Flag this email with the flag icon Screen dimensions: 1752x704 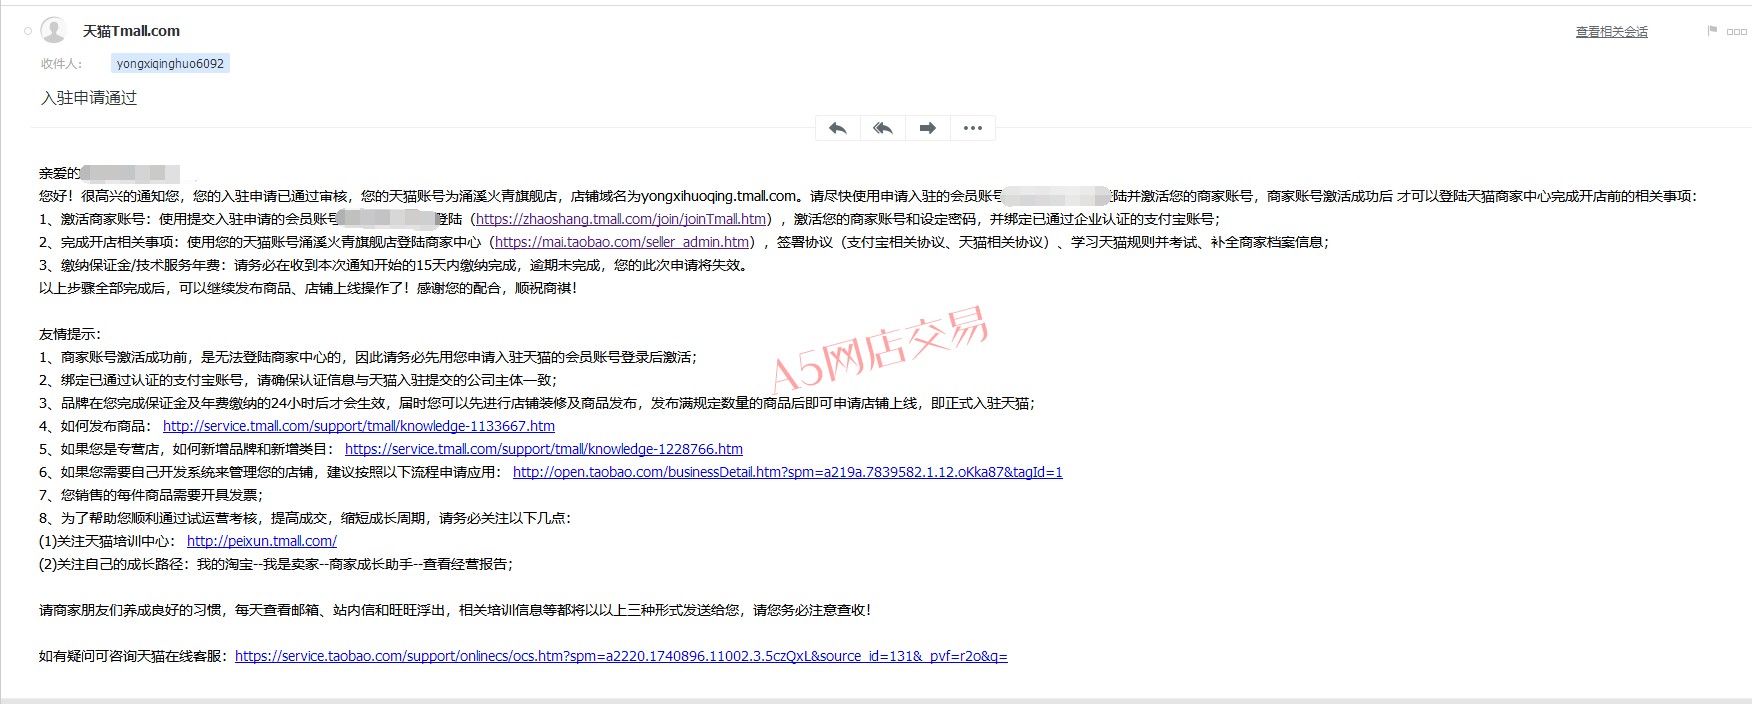[1712, 31]
